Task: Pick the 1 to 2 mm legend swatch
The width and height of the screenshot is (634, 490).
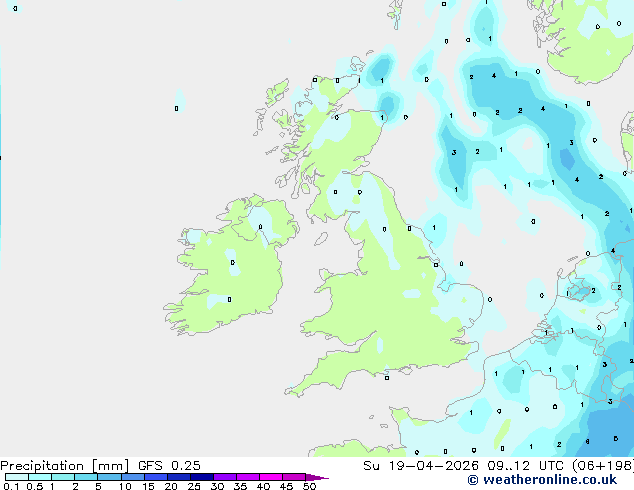Action: pyautogui.click(x=63, y=477)
